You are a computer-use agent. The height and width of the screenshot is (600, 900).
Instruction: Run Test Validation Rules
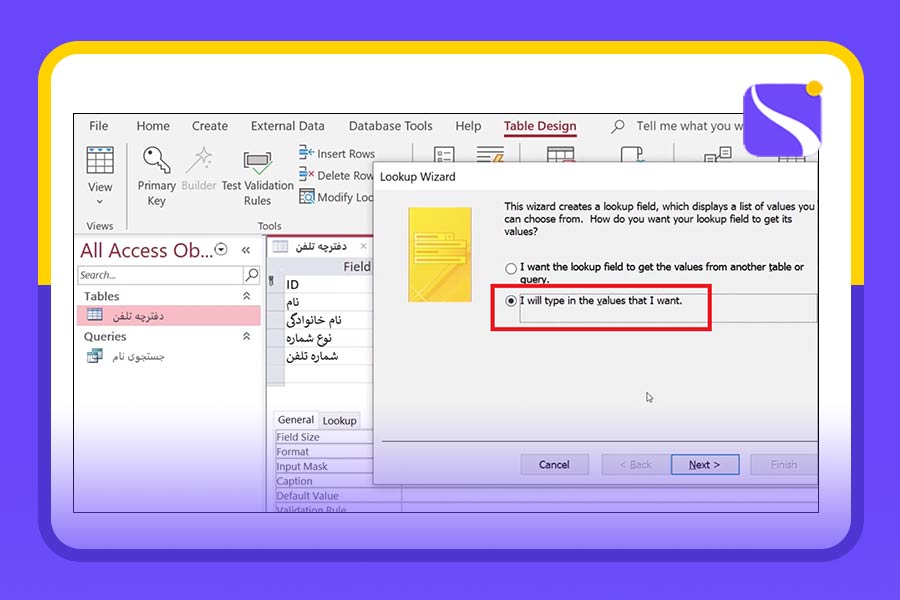click(x=257, y=177)
